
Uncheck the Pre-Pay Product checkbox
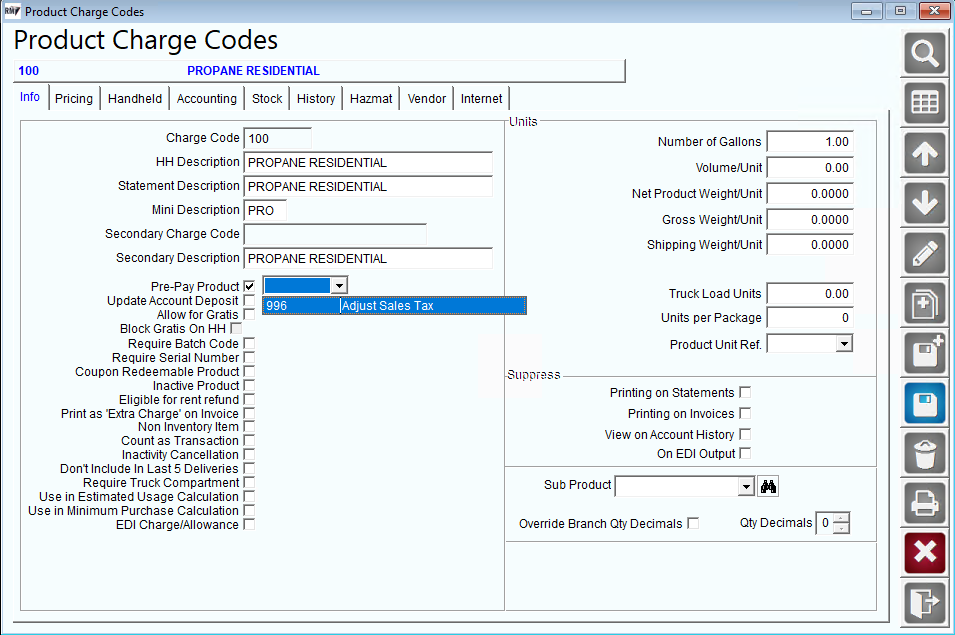[x=249, y=286]
